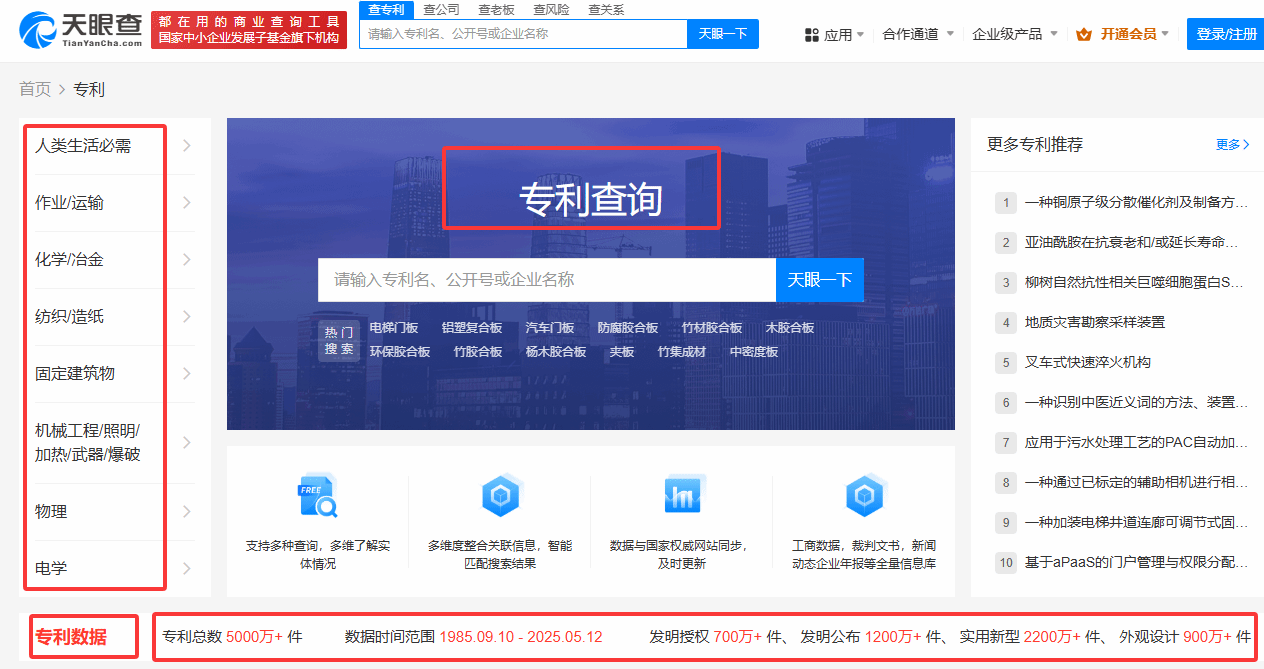Screen dimensions: 1264x669
Task: Open the 应用 grid icon menu
Action: pyautogui.click(x=811, y=35)
